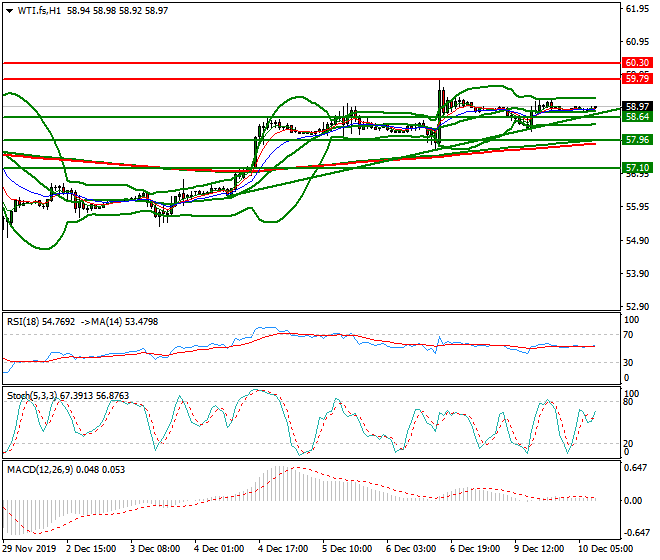Click the 58.97 current price tag
The image size is (660, 560).
(x=637, y=106)
